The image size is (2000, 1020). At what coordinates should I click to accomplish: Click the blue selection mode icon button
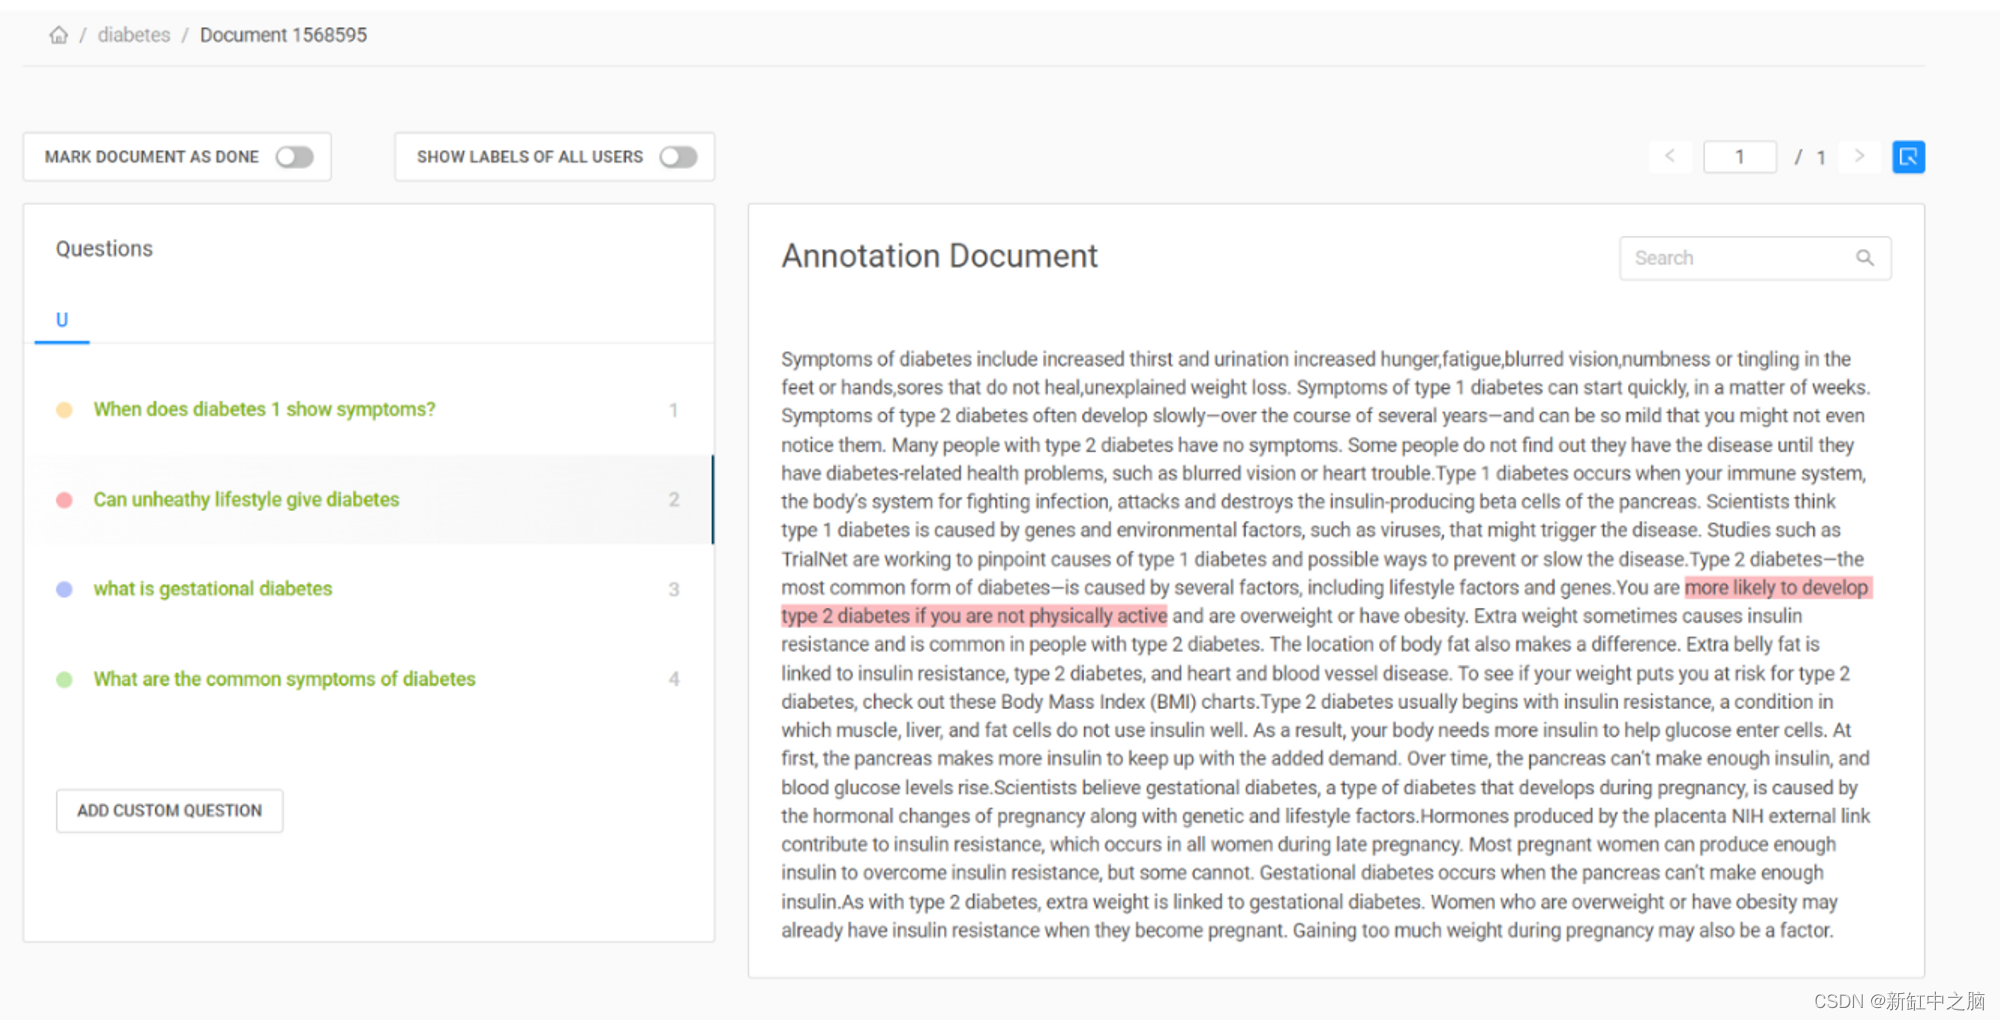tap(1908, 157)
